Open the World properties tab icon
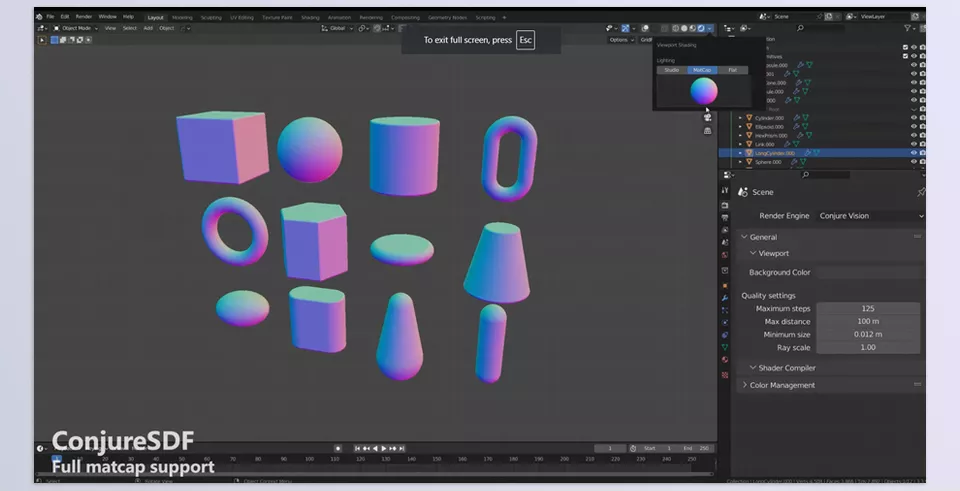Viewport: 960px width, 491px height. [x=725, y=255]
